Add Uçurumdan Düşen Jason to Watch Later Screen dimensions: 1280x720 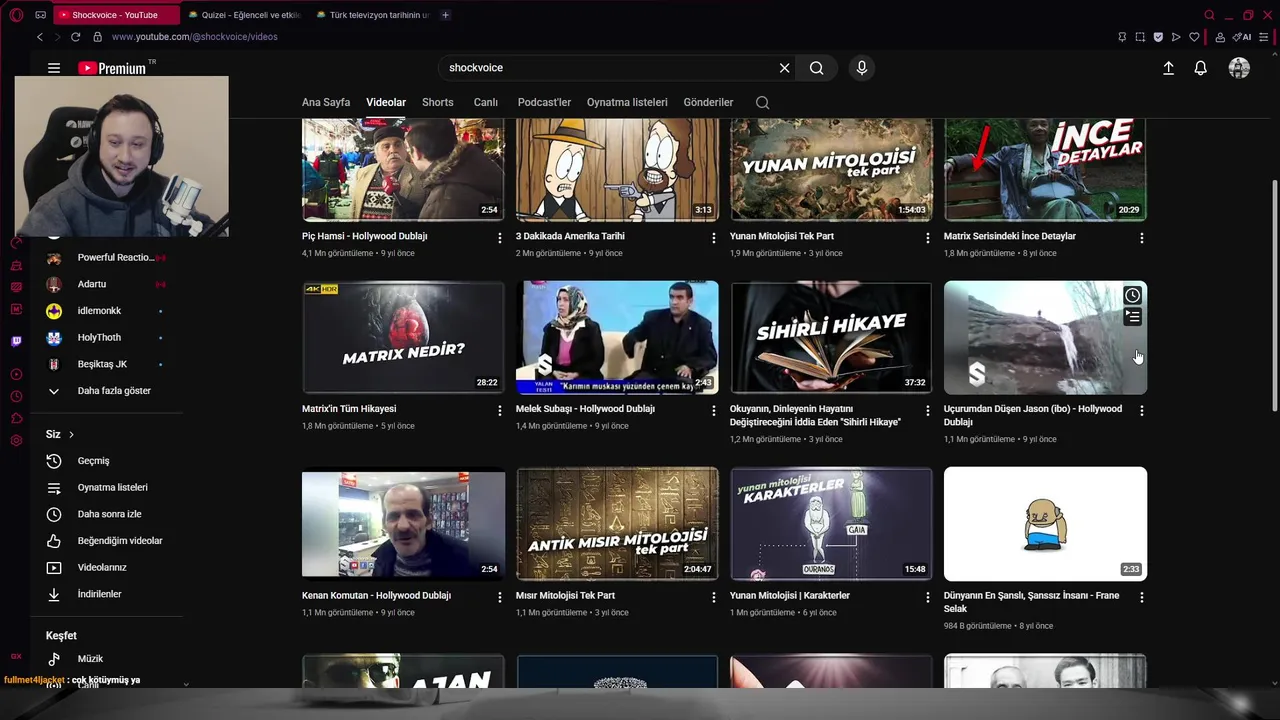pos(1131,295)
